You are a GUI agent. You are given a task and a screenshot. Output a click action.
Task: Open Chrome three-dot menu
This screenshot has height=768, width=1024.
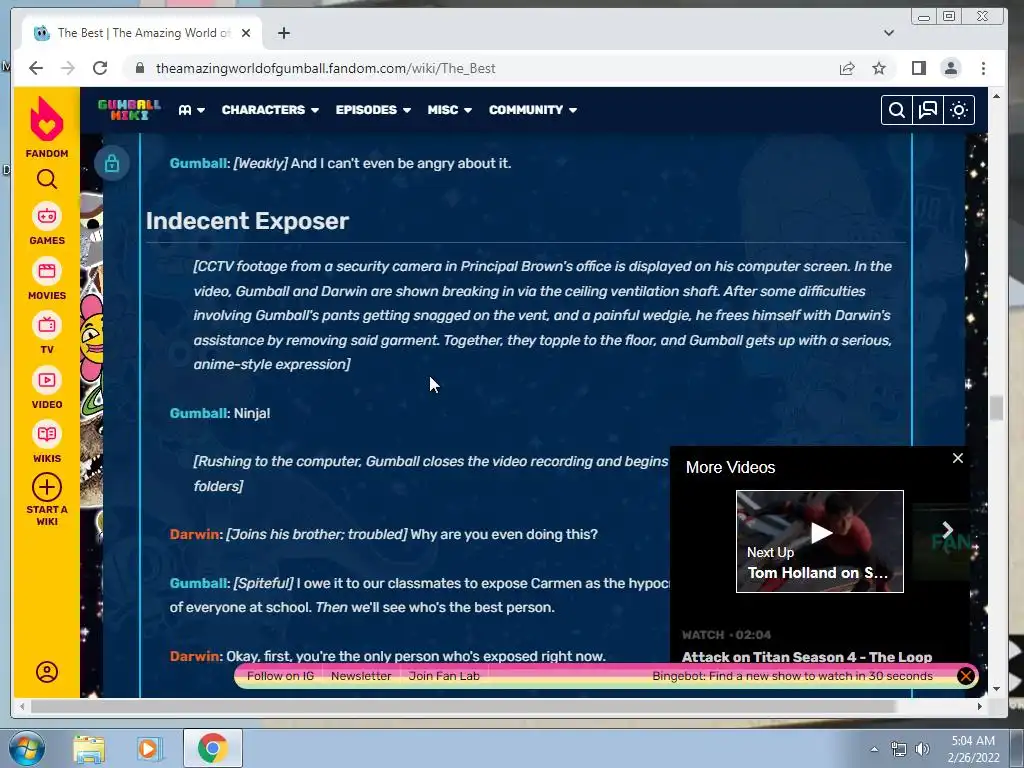click(984, 68)
